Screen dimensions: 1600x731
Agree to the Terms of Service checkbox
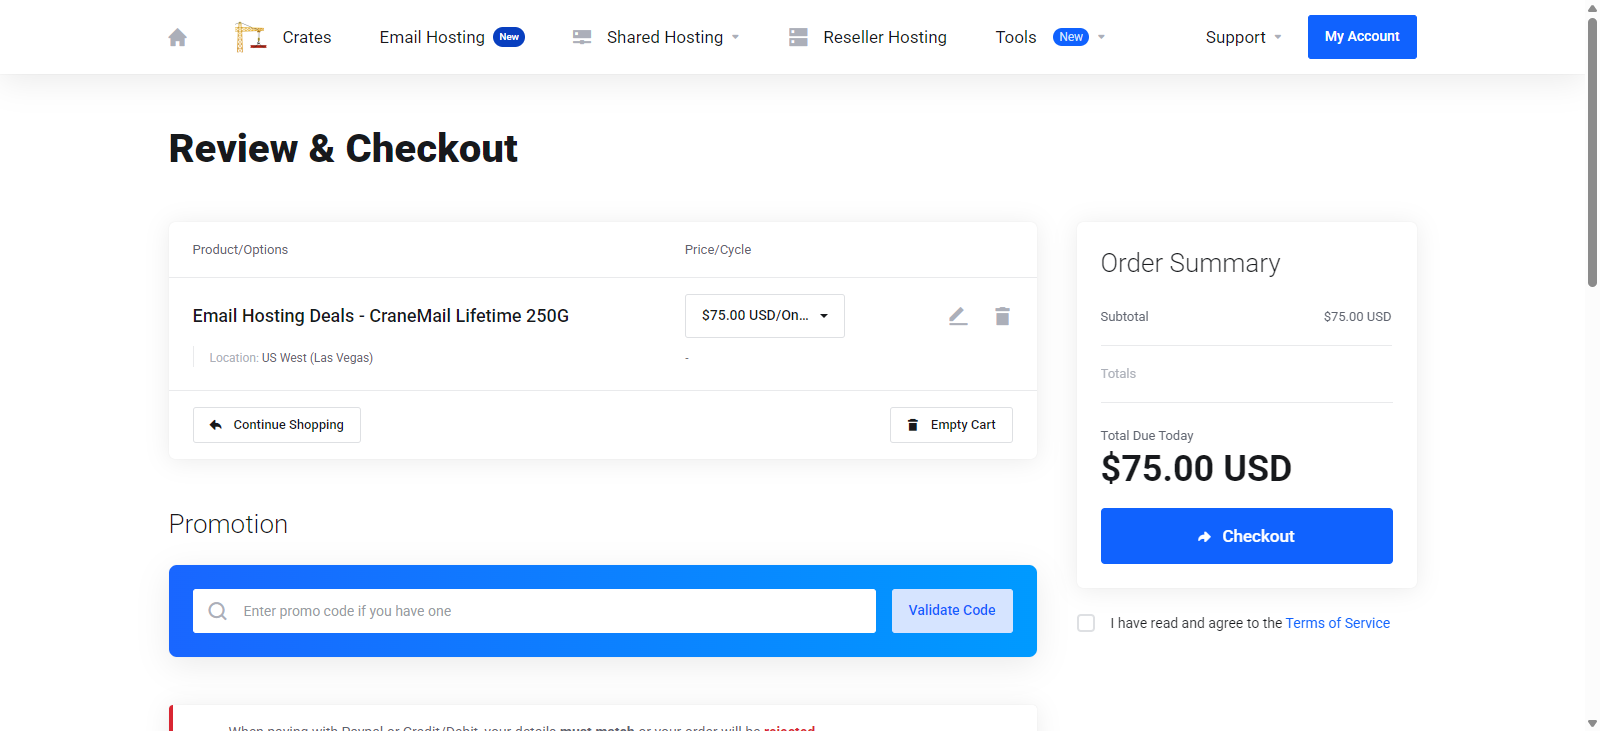pyautogui.click(x=1086, y=623)
